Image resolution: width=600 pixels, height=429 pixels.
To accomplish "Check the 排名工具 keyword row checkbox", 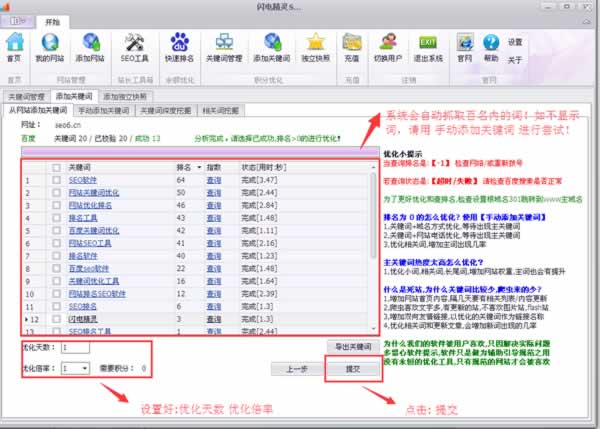I will coord(57,217).
